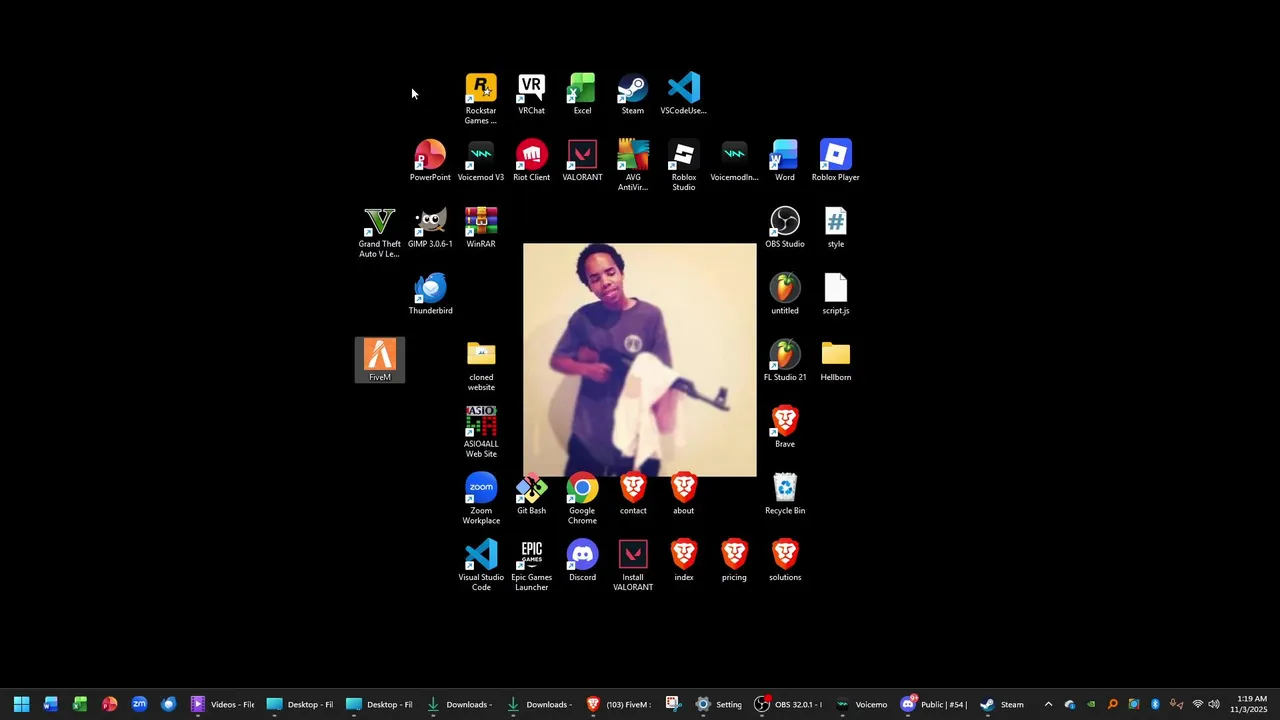Click the Recycle Bin
1280x720 pixels.
[785, 494]
